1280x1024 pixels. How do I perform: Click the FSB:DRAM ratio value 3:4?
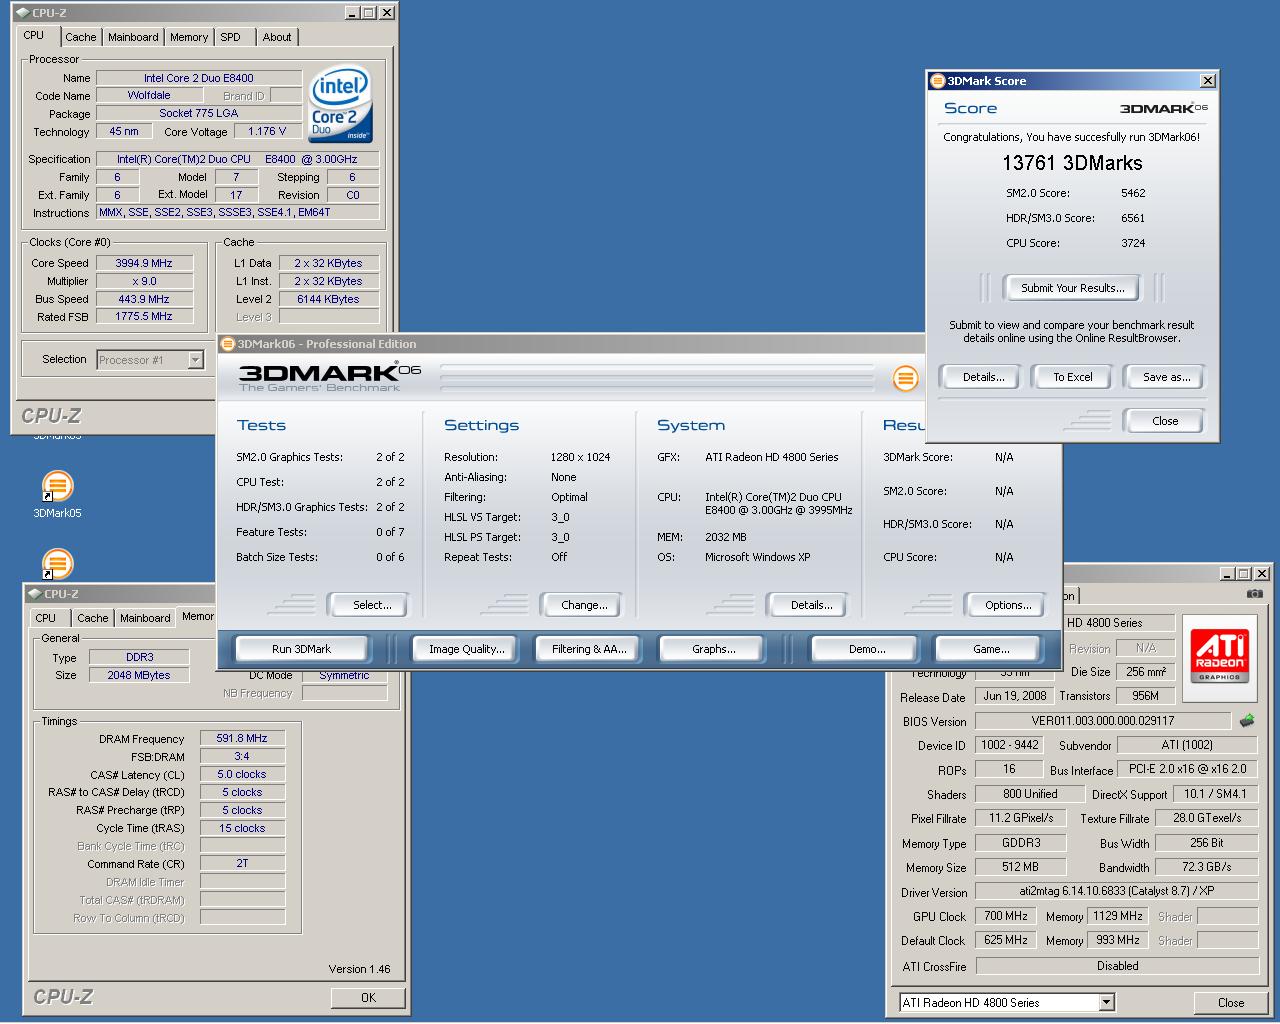click(x=242, y=756)
